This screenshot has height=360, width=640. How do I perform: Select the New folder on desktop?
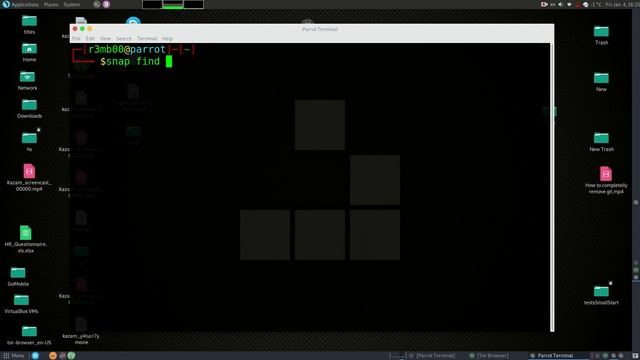tap(601, 82)
